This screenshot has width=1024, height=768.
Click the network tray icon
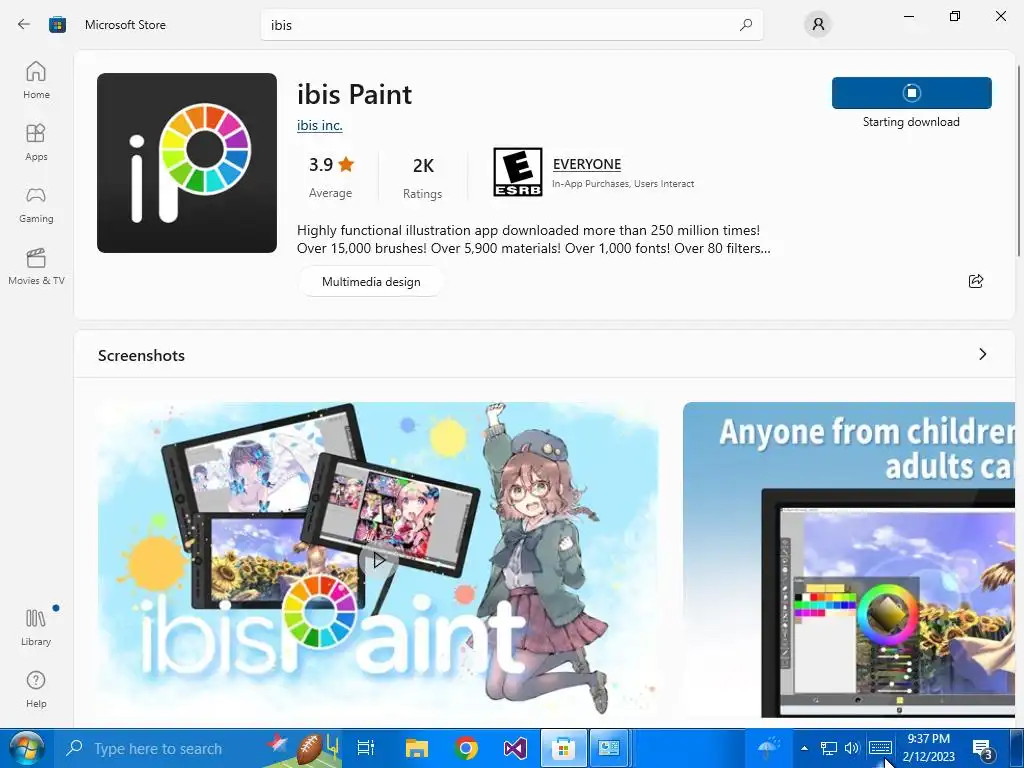tap(828, 748)
